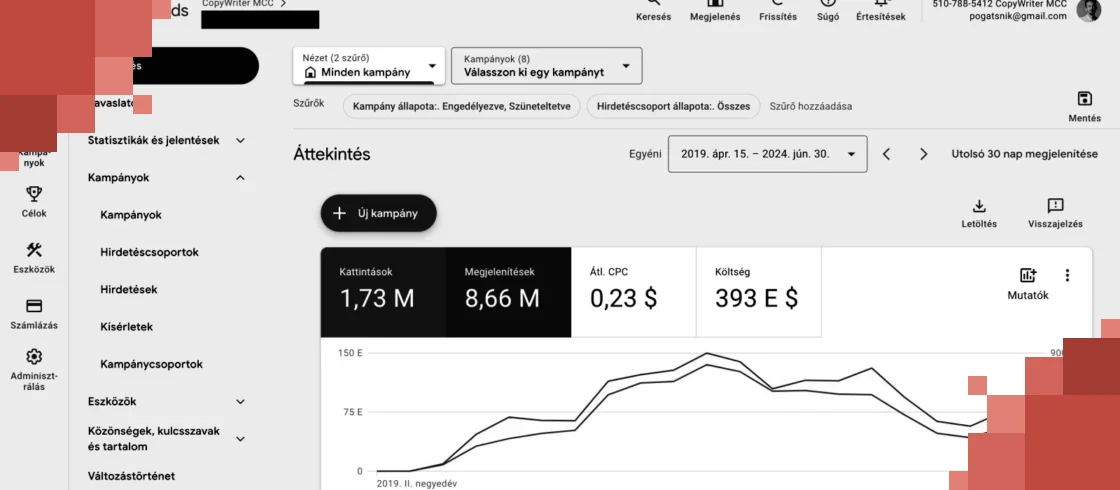Select the Költség metric card
Image resolution: width=1120 pixels, height=490 pixels.
[x=759, y=292]
